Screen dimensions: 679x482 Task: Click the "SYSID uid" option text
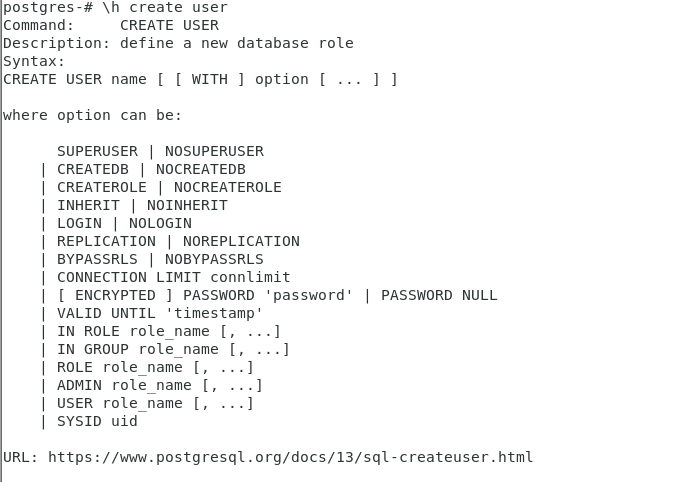[x=97, y=421]
